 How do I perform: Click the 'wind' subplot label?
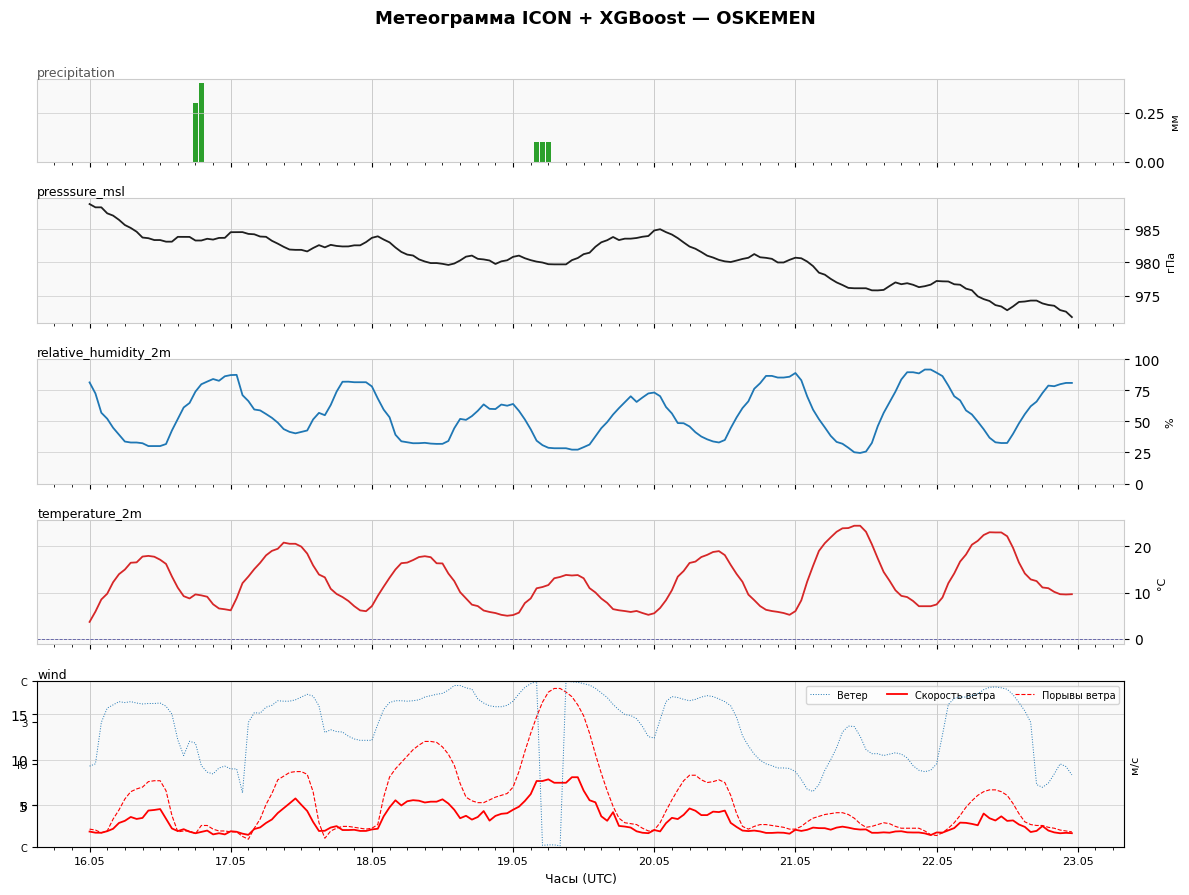52,674
